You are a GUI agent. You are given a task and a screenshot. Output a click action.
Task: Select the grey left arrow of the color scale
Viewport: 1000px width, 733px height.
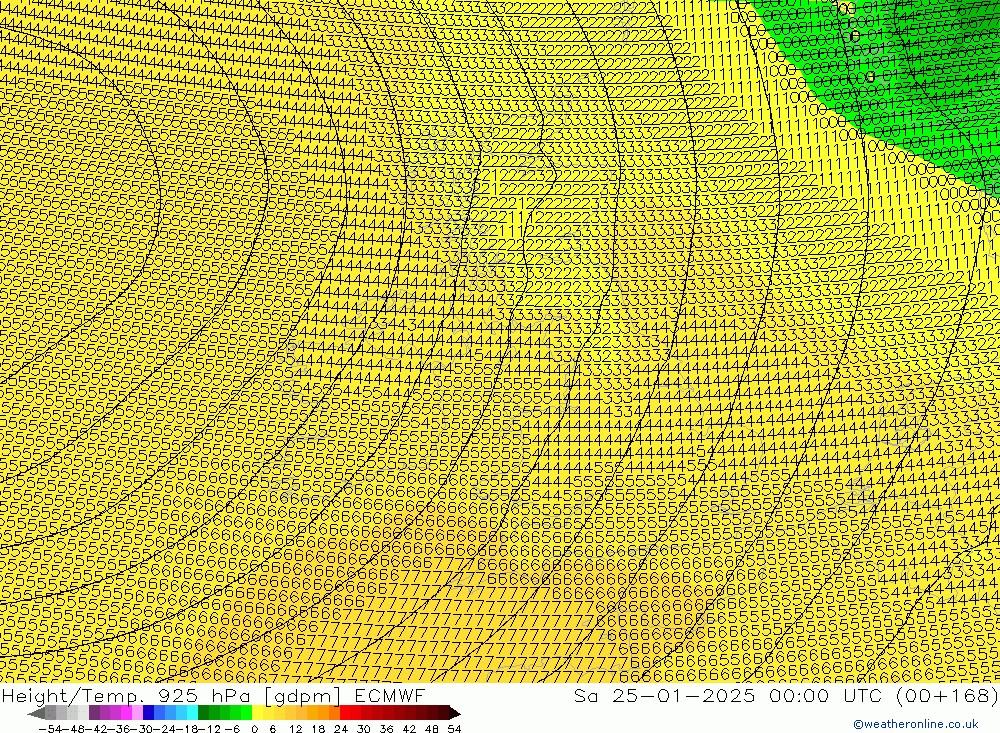click(36, 713)
